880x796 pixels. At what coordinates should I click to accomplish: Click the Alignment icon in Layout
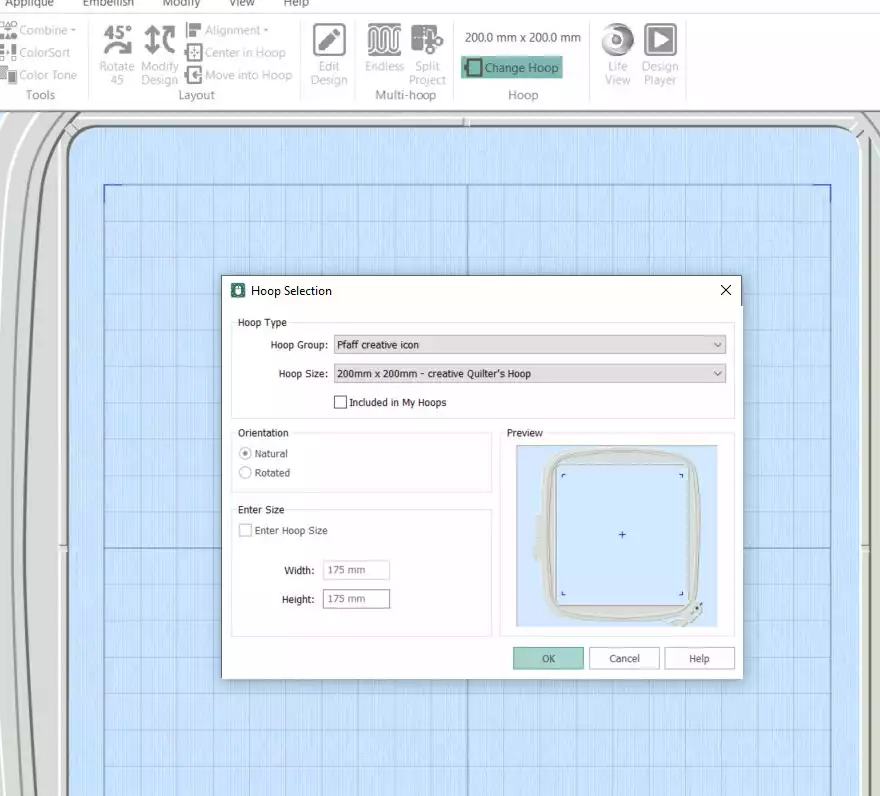tap(193, 30)
